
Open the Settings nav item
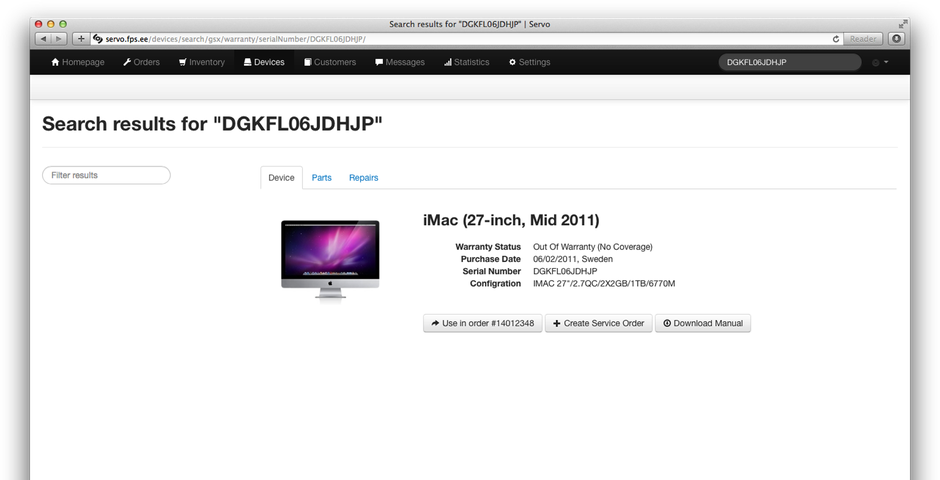click(529, 62)
